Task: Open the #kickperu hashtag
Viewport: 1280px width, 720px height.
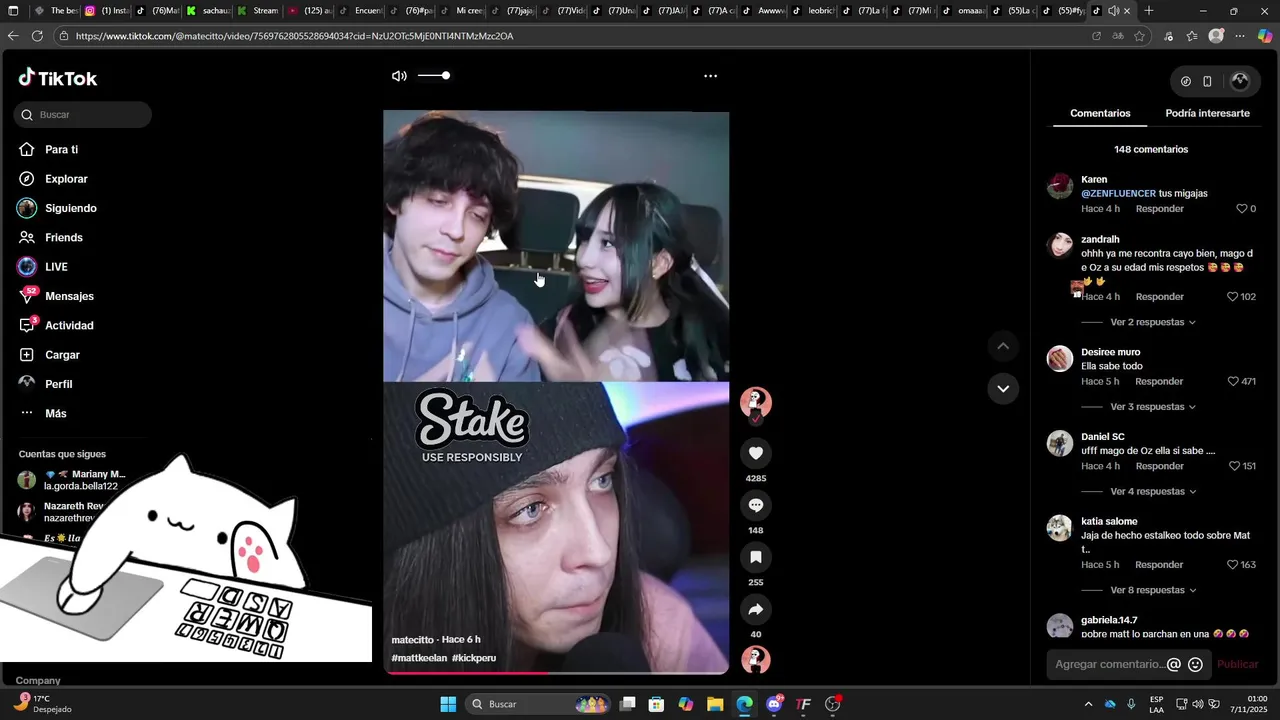Action: pyautogui.click(x=474, y=658)
